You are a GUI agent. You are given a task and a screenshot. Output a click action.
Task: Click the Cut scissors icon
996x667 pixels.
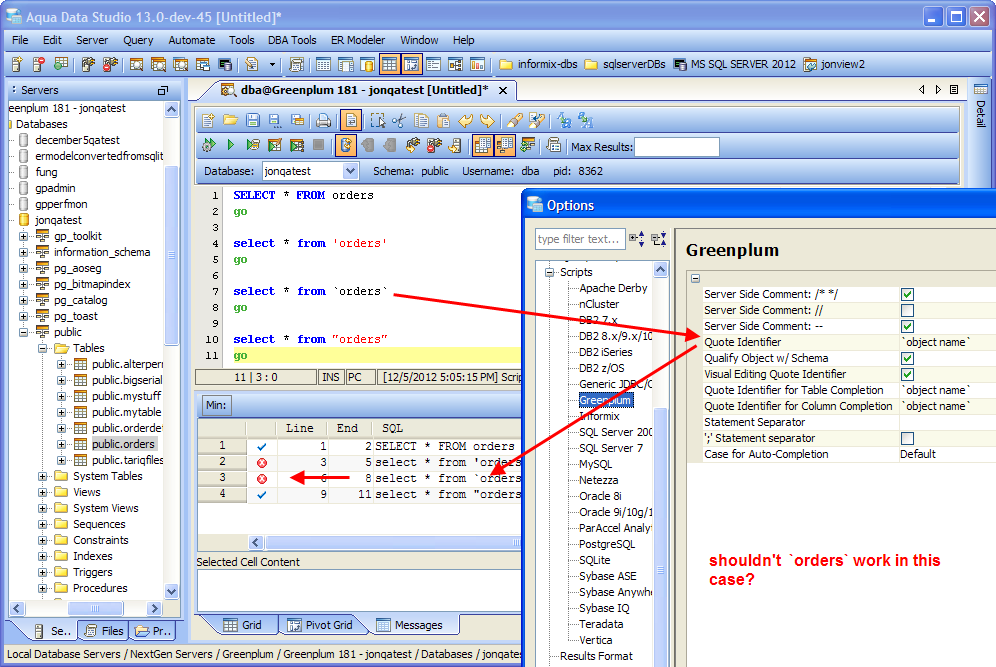pyautogui.click(x=399, y=120)
